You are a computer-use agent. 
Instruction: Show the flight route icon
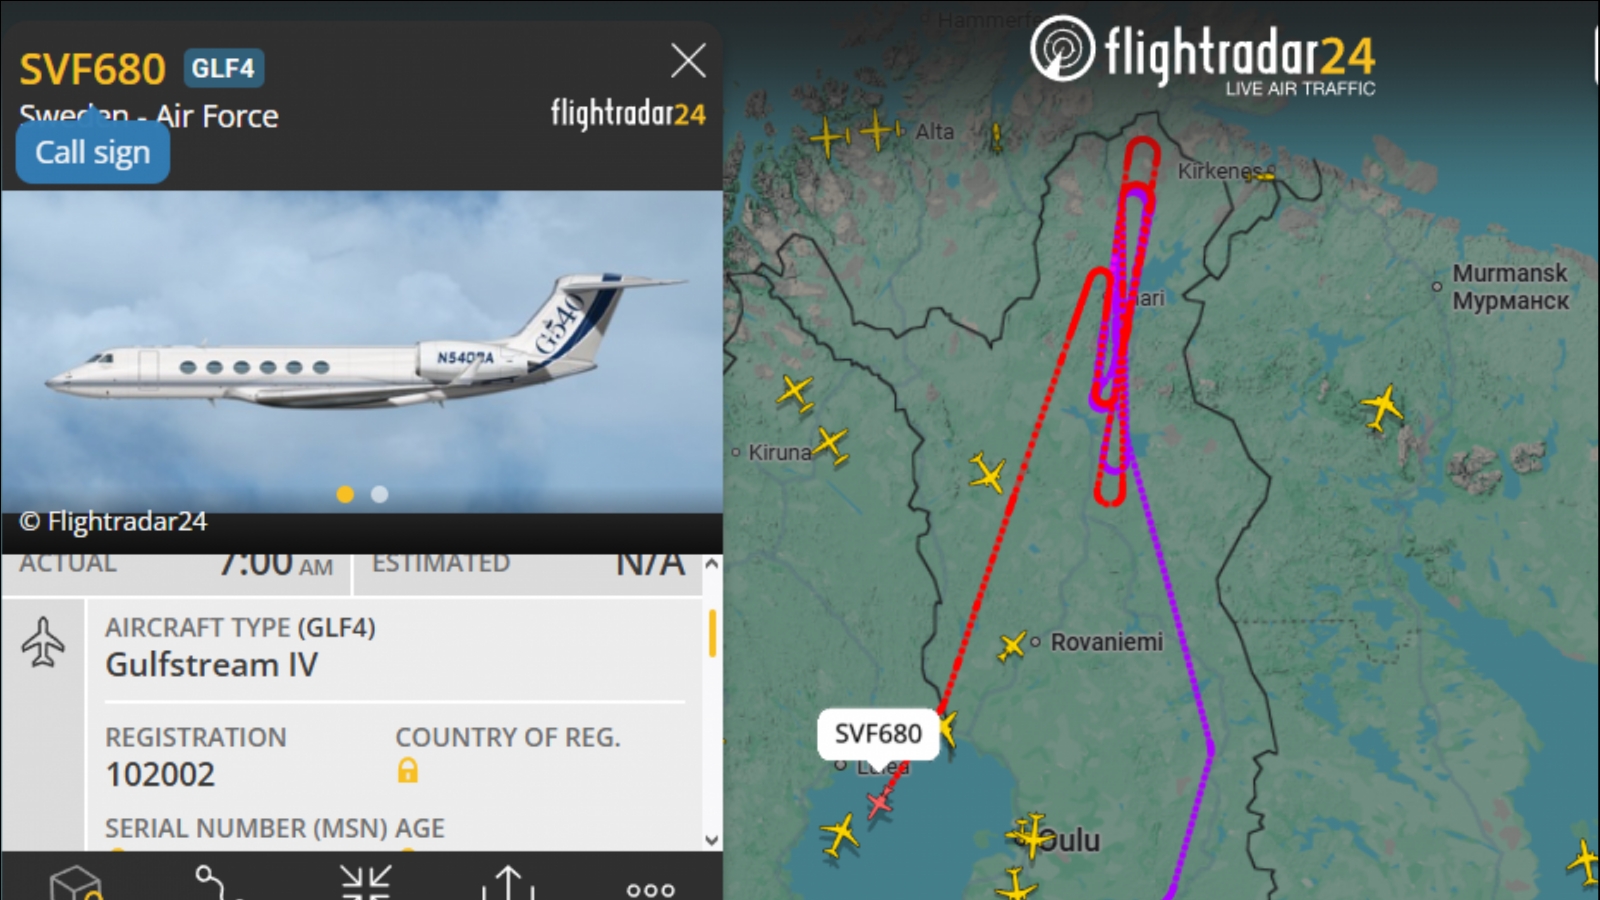click(x=219, y=884)
